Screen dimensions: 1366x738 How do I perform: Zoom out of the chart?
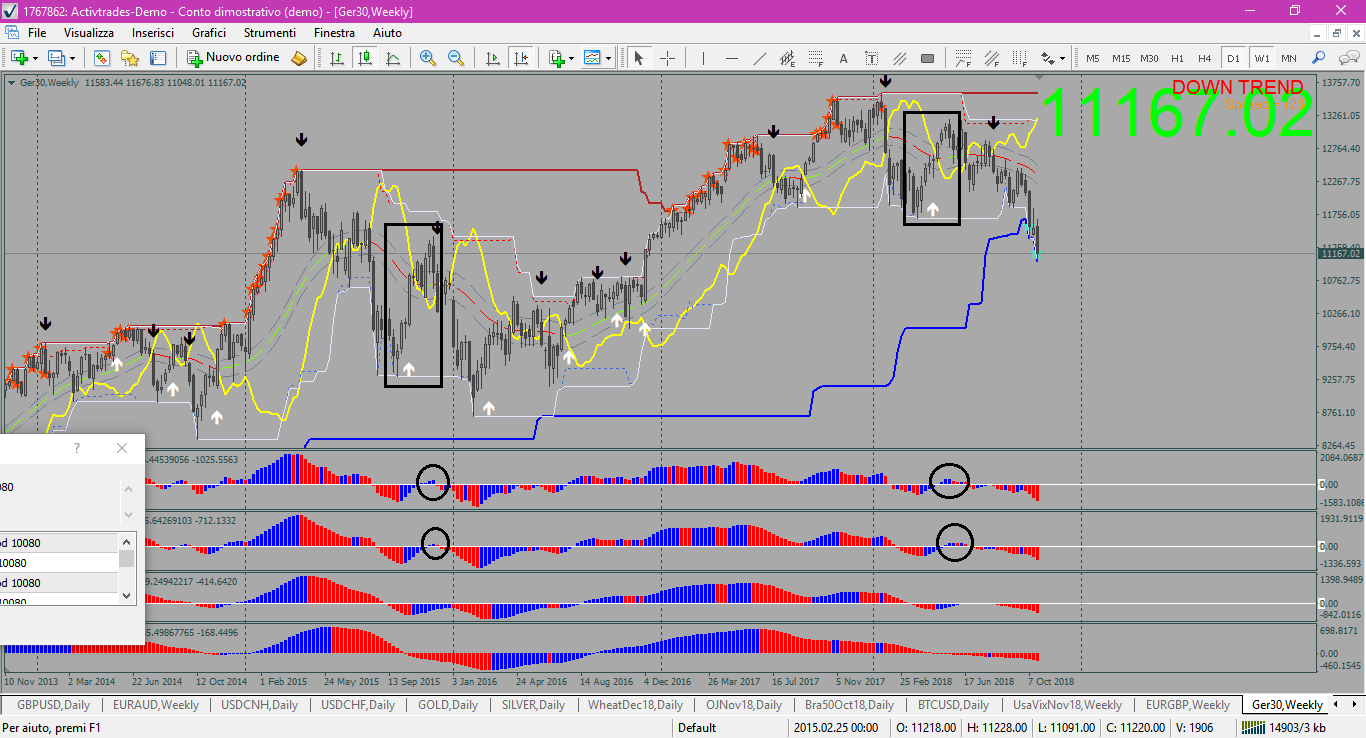(x=456, y=58)
